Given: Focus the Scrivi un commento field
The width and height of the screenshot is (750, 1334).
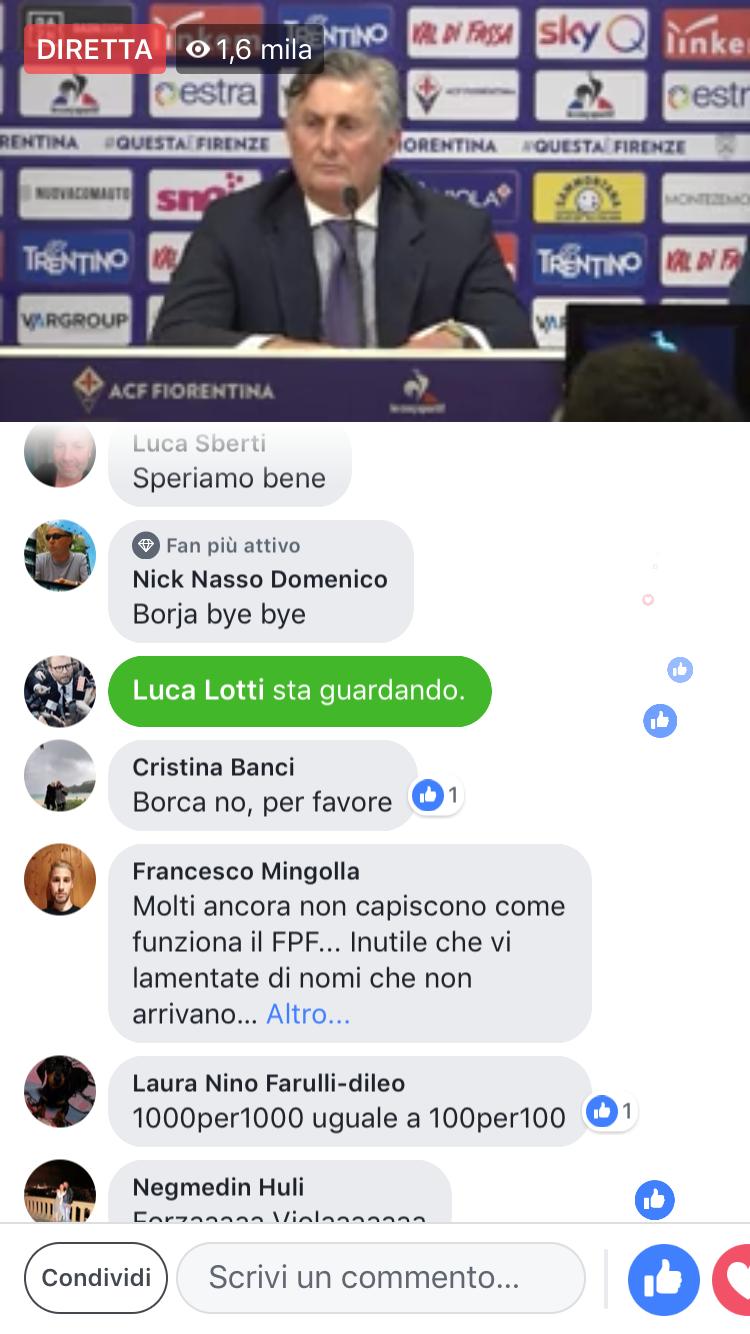Looking at the screenshot, I should pyautogui.click(x=381, y=1278).
